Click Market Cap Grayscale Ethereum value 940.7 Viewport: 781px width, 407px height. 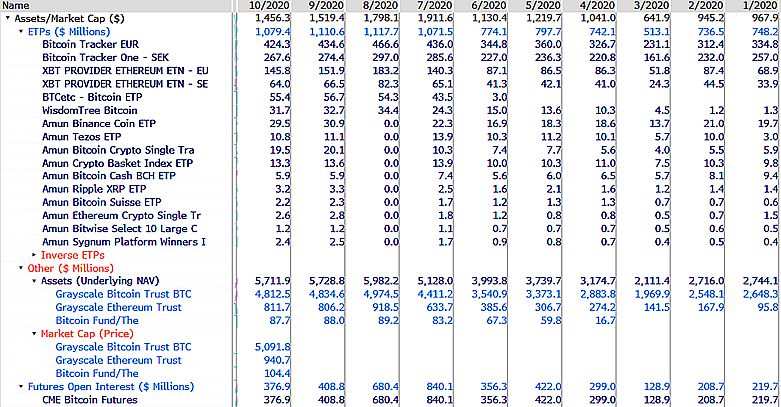pos(276,360)
